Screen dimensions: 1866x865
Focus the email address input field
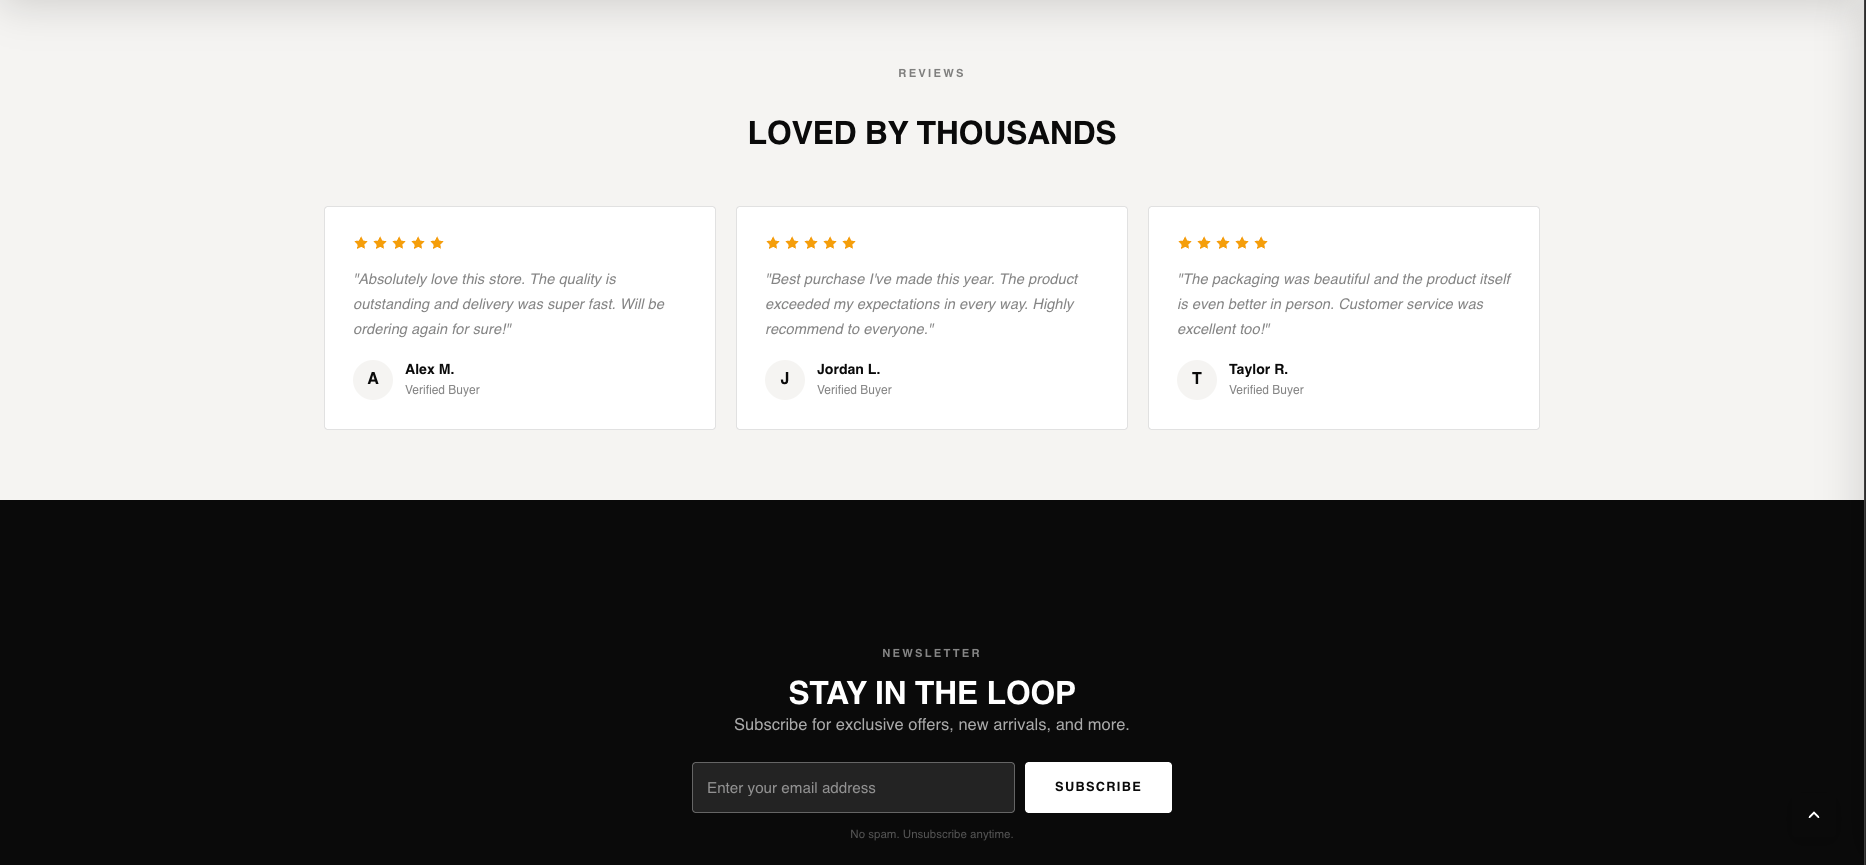[853, 788]
